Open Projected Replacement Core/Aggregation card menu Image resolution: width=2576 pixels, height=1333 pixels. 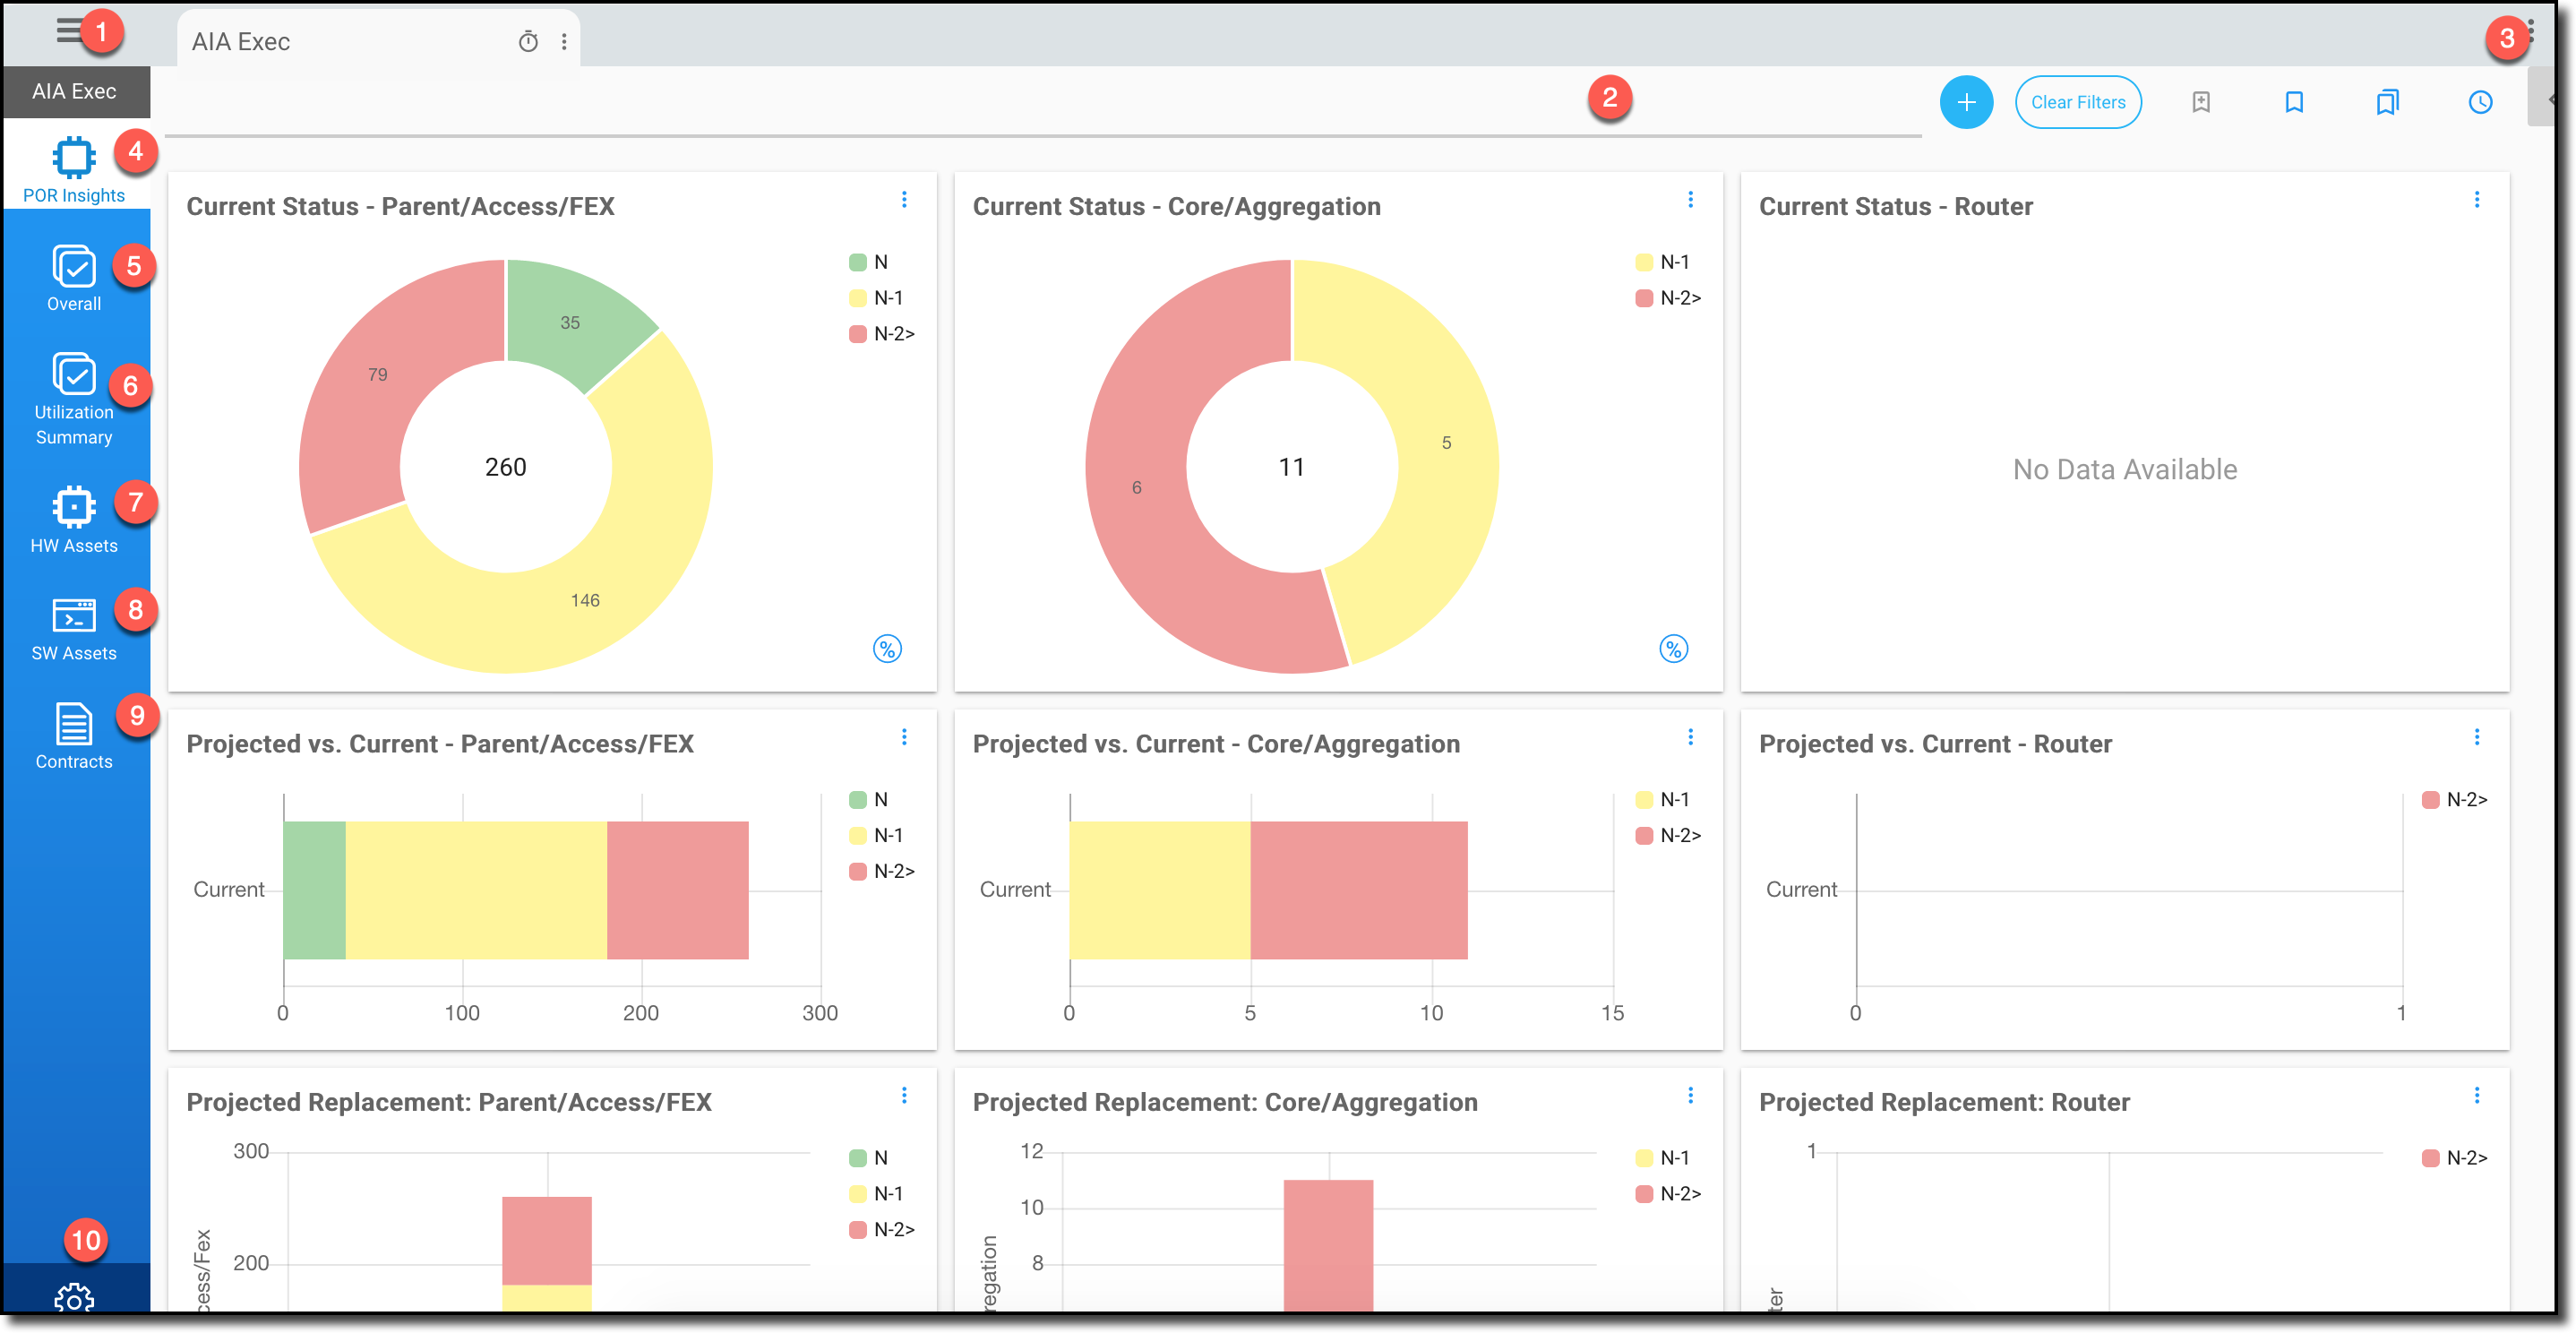1690,1095
